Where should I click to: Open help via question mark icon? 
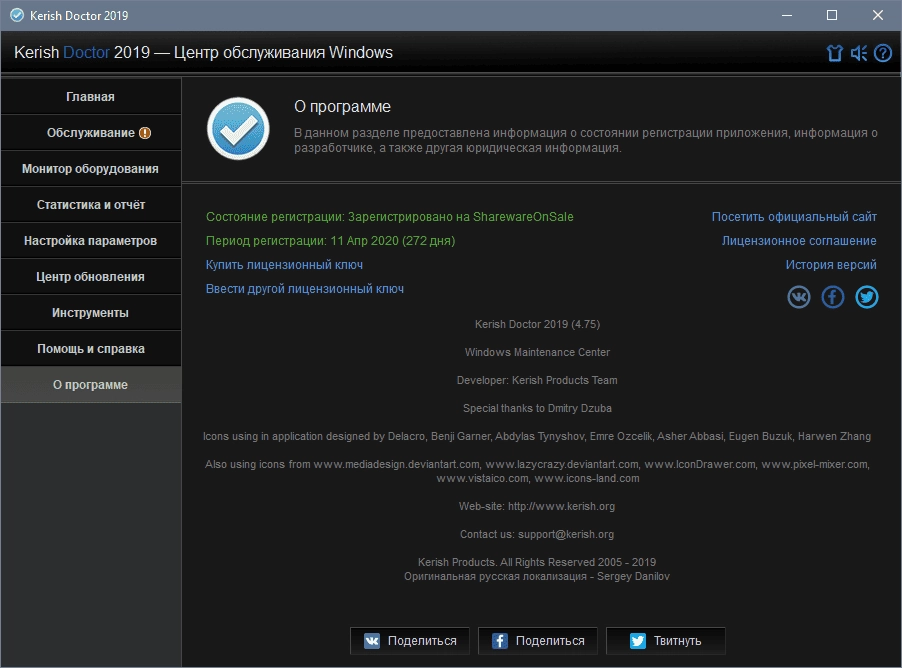pos(882,54)
